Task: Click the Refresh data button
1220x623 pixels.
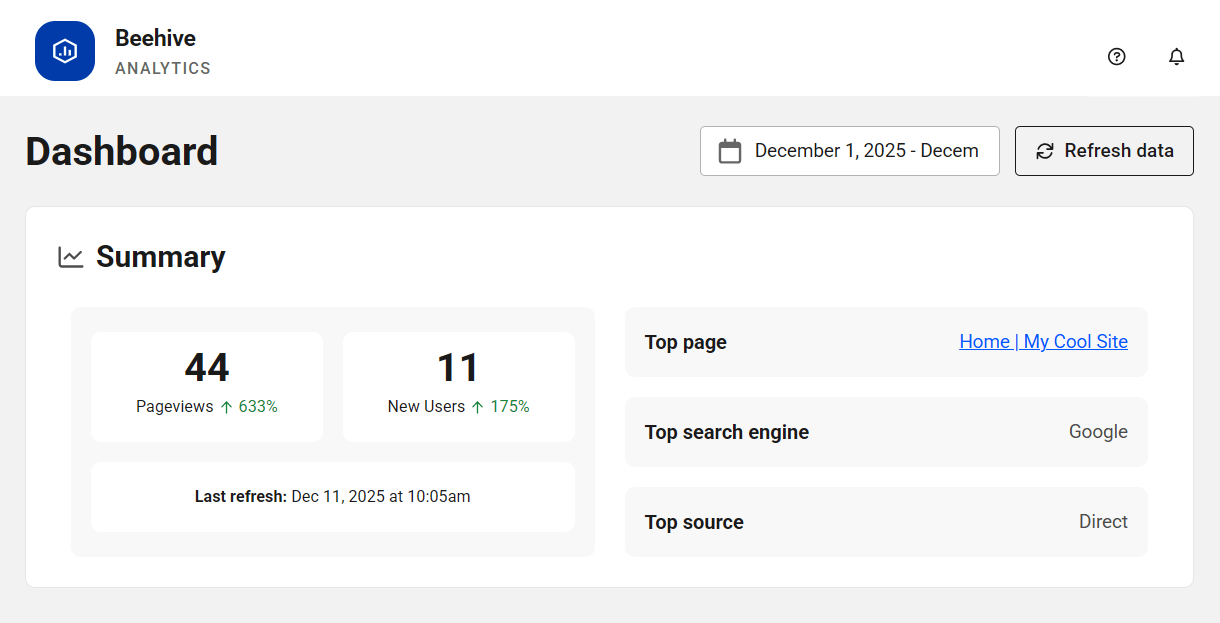Action: tap(1104, 151)
